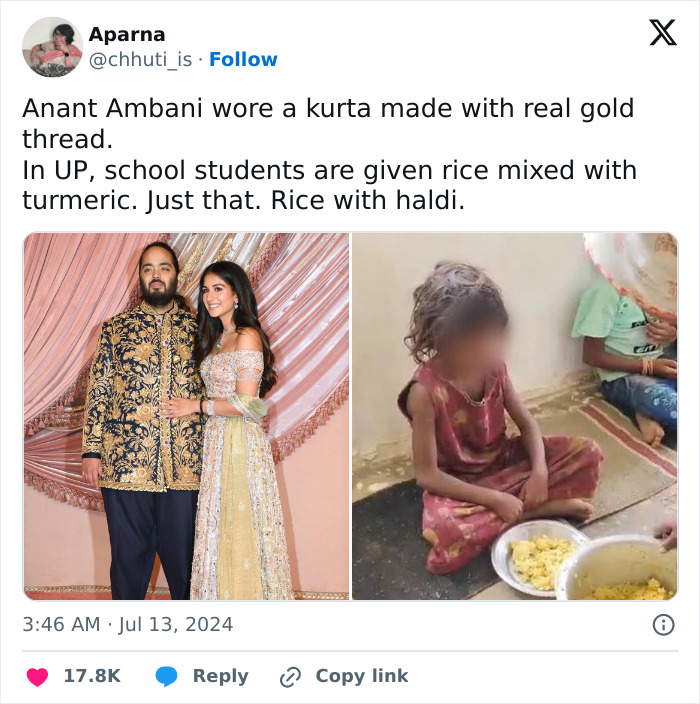Click the blue reply speech bubble icon
The image size is (700, 704).
pos(167,676)
